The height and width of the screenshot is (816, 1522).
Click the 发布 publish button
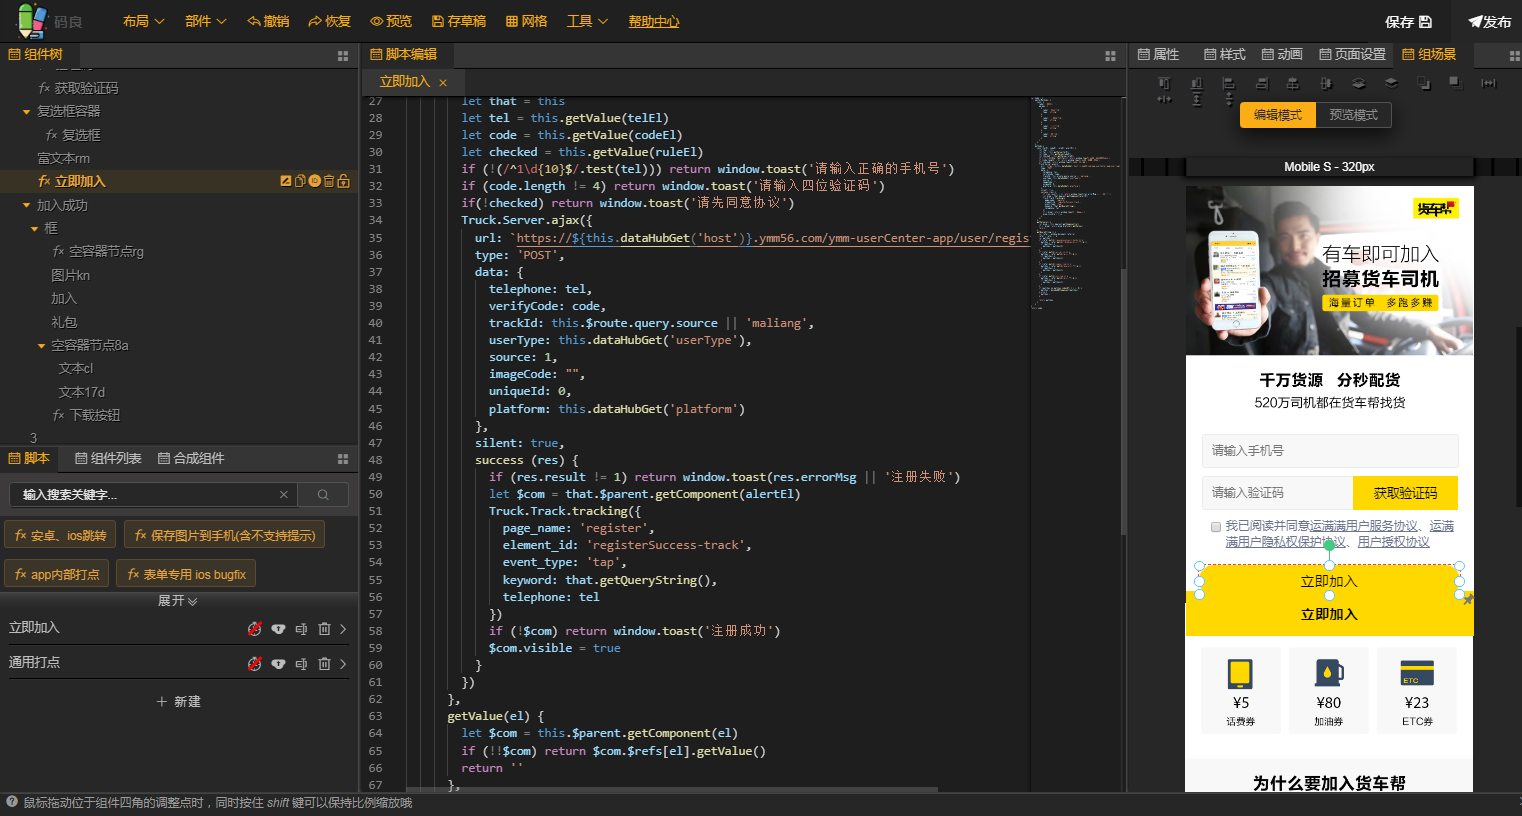click(x=1489, y=22)
